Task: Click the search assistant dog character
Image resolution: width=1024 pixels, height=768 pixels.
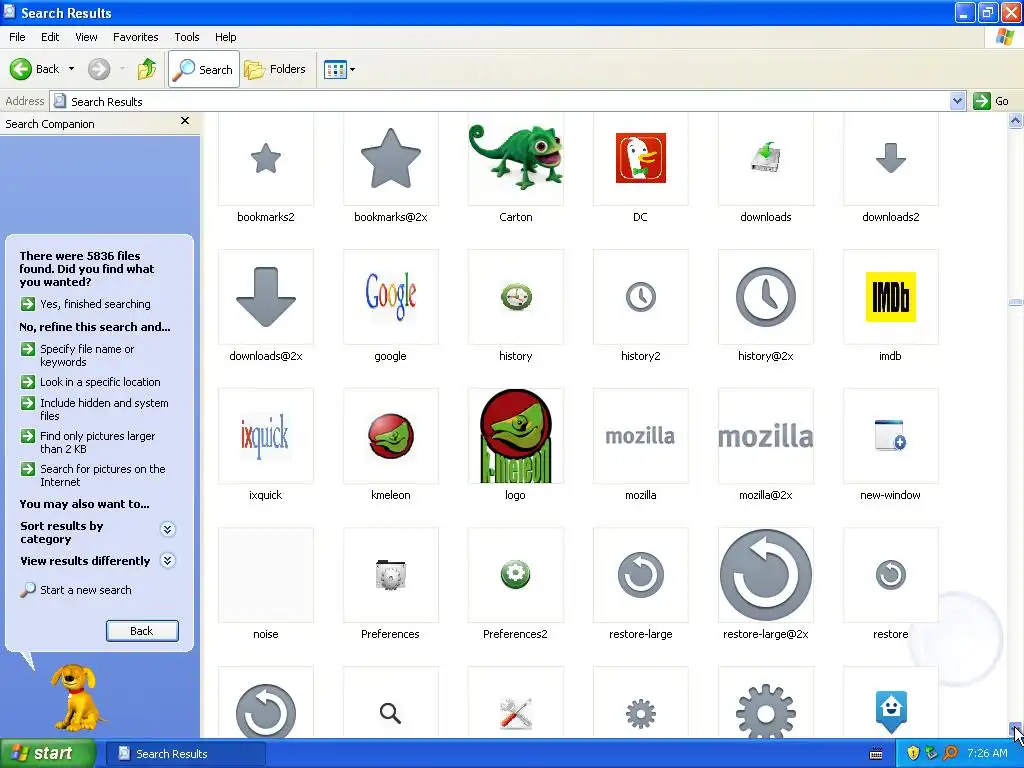Action: pyautogui.click(x=76, y=696)
